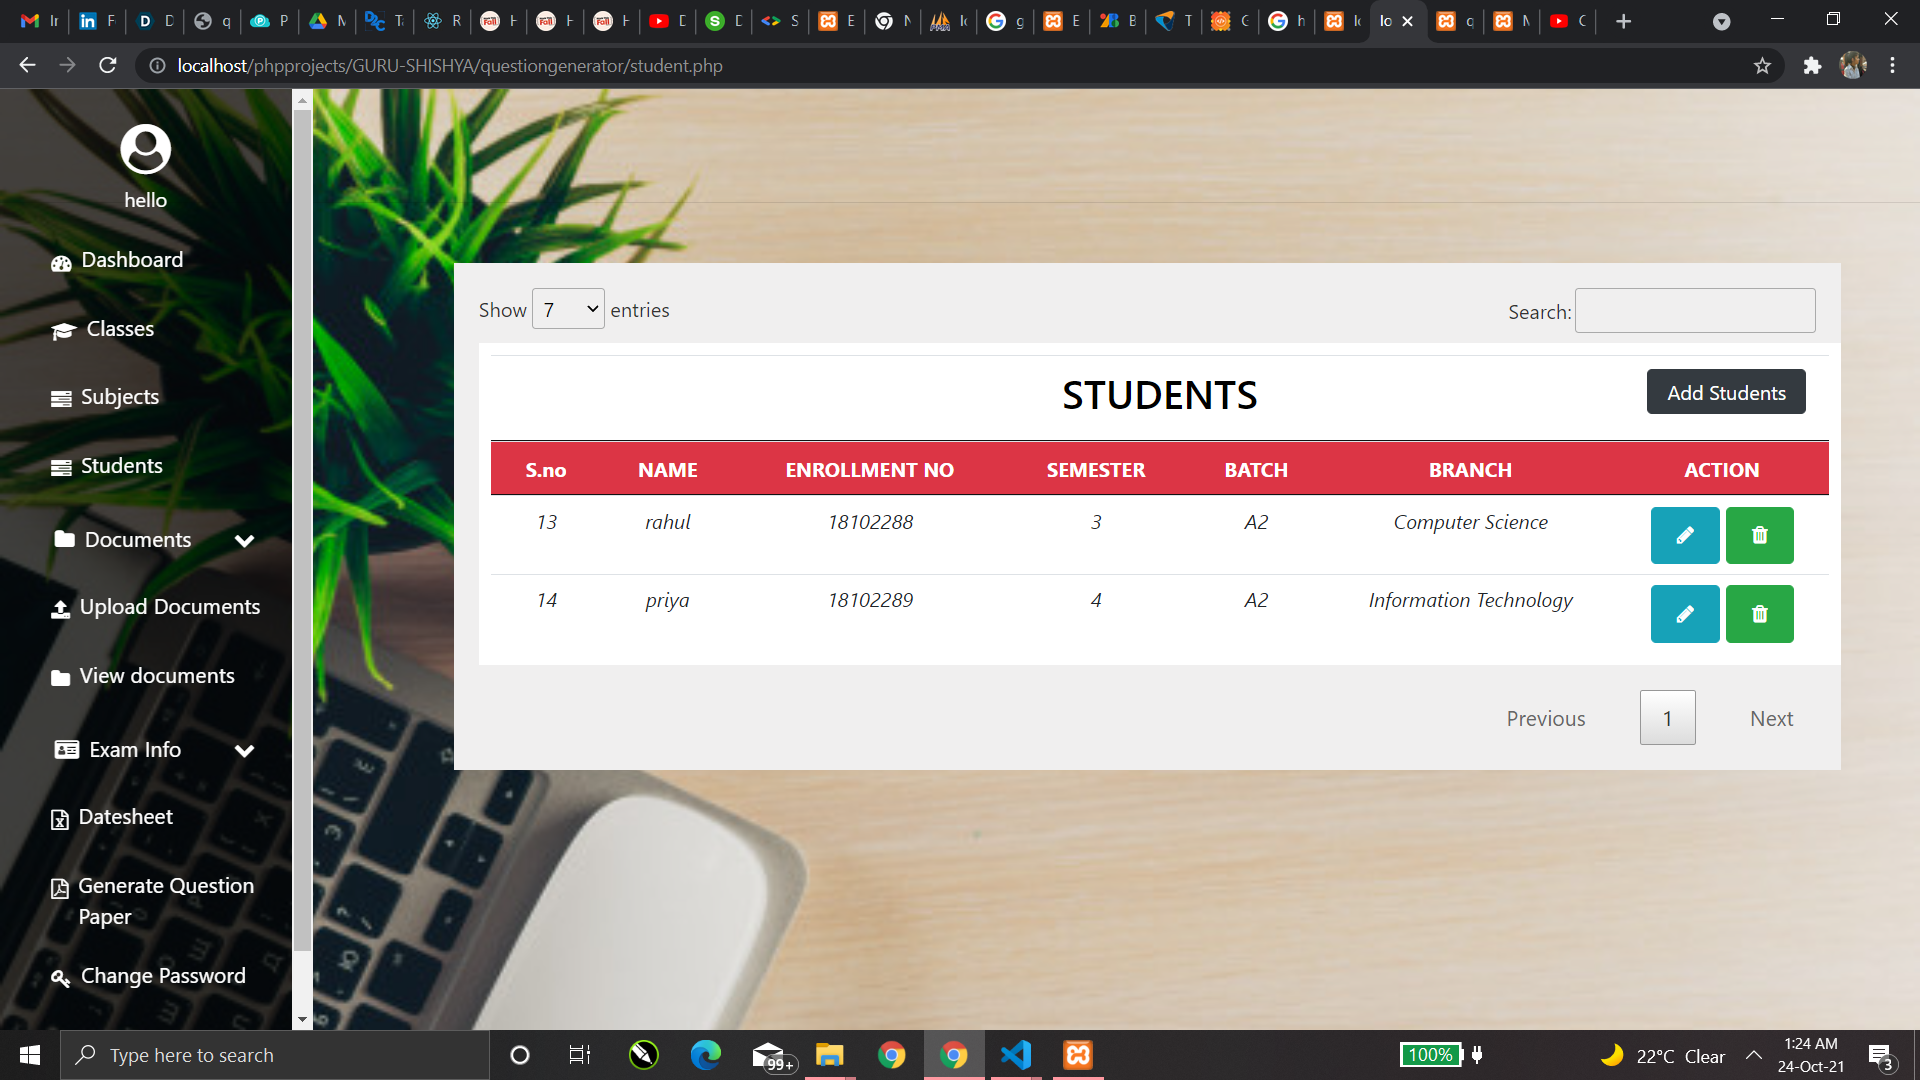The height and width of the screenshot is (1080, 1920).
Task: Bookmark this page using the star icon
Action: pyautogui.click(x=1762, y=66)
